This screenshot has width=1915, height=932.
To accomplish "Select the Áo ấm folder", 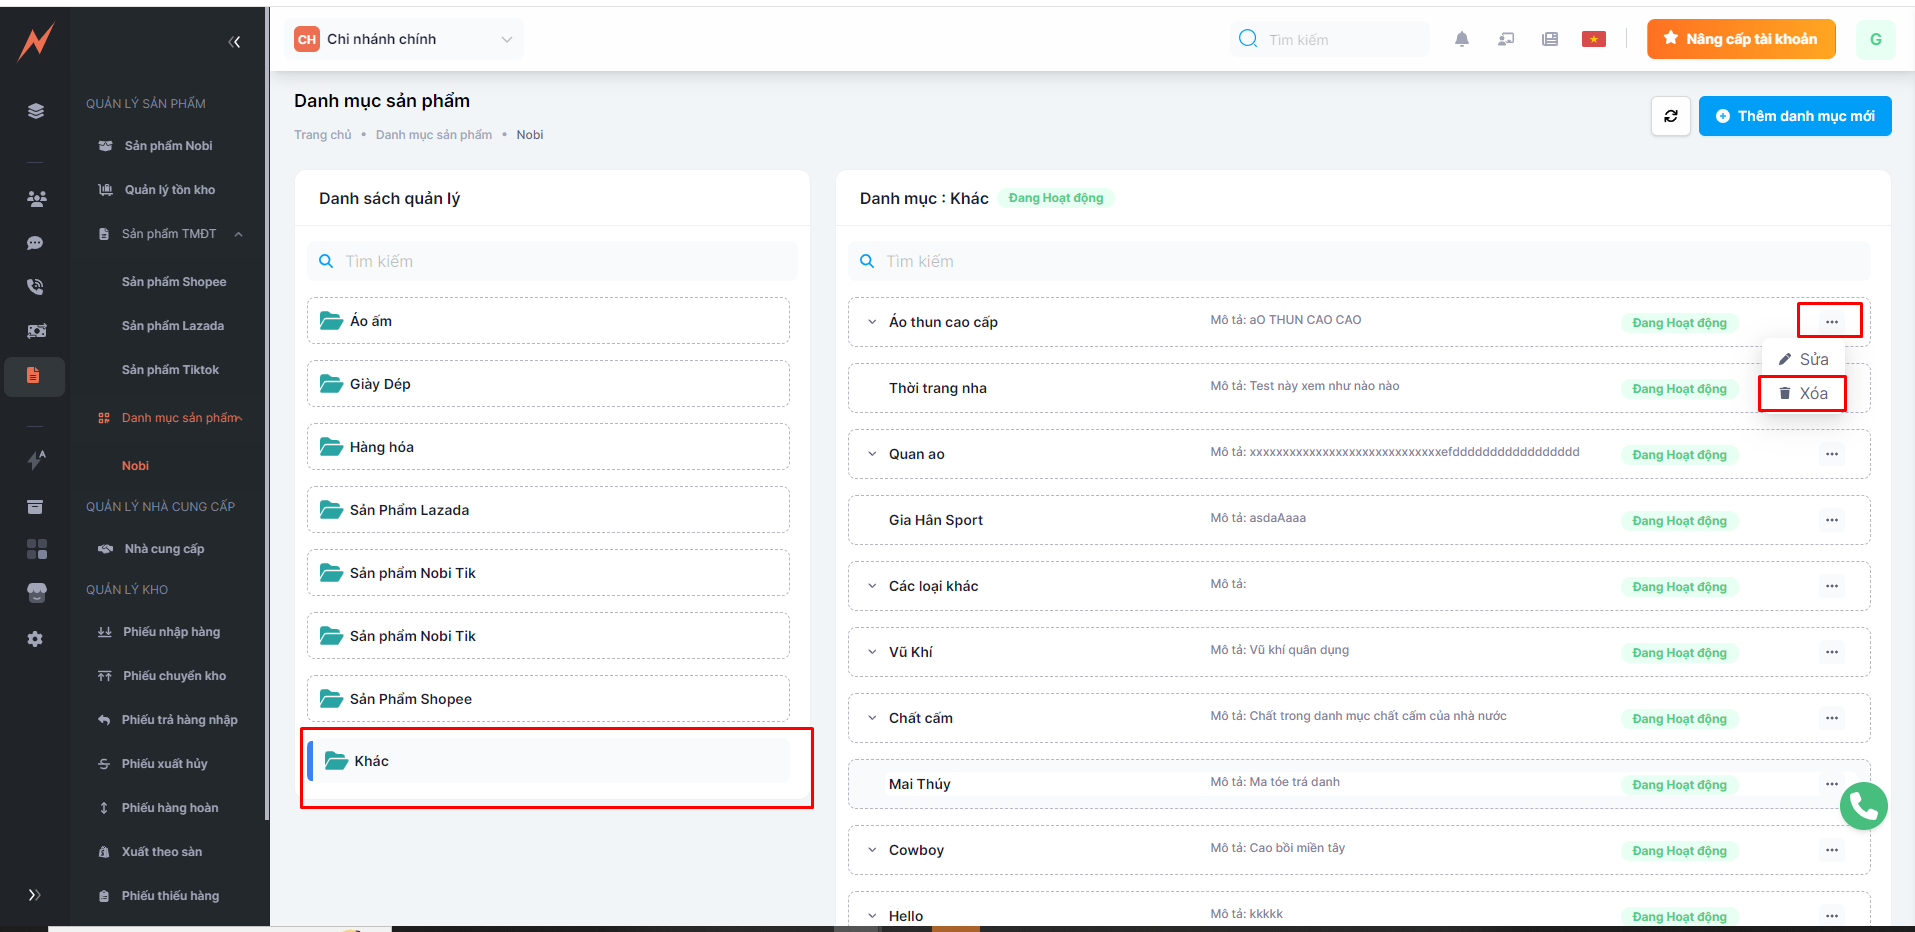I will pos(548,321).
